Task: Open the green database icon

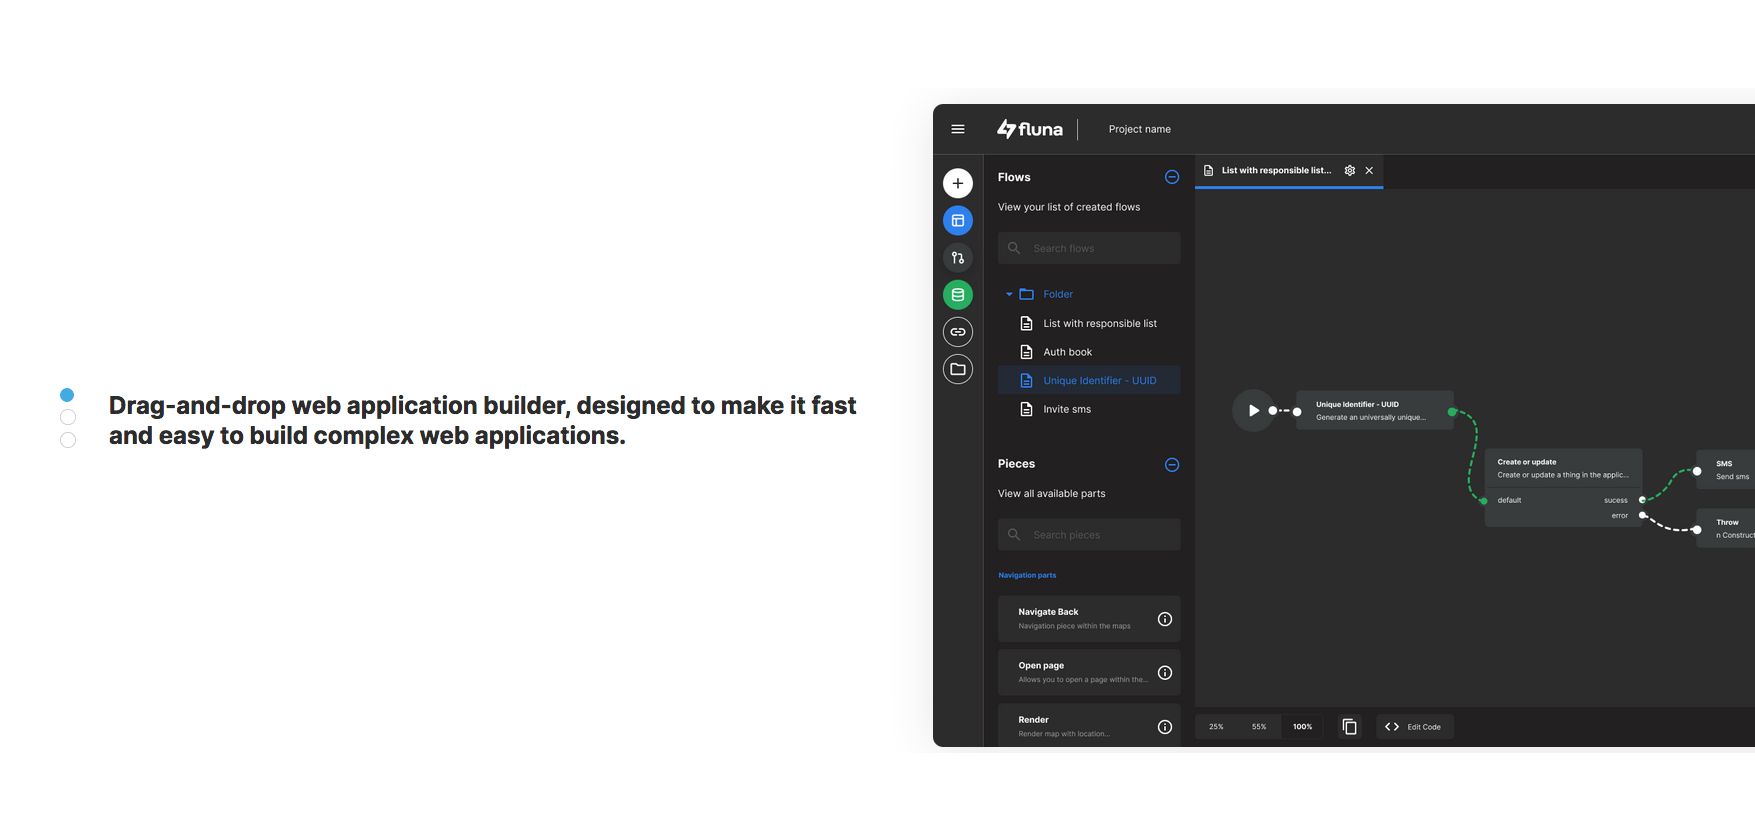Action: [957, 295]
